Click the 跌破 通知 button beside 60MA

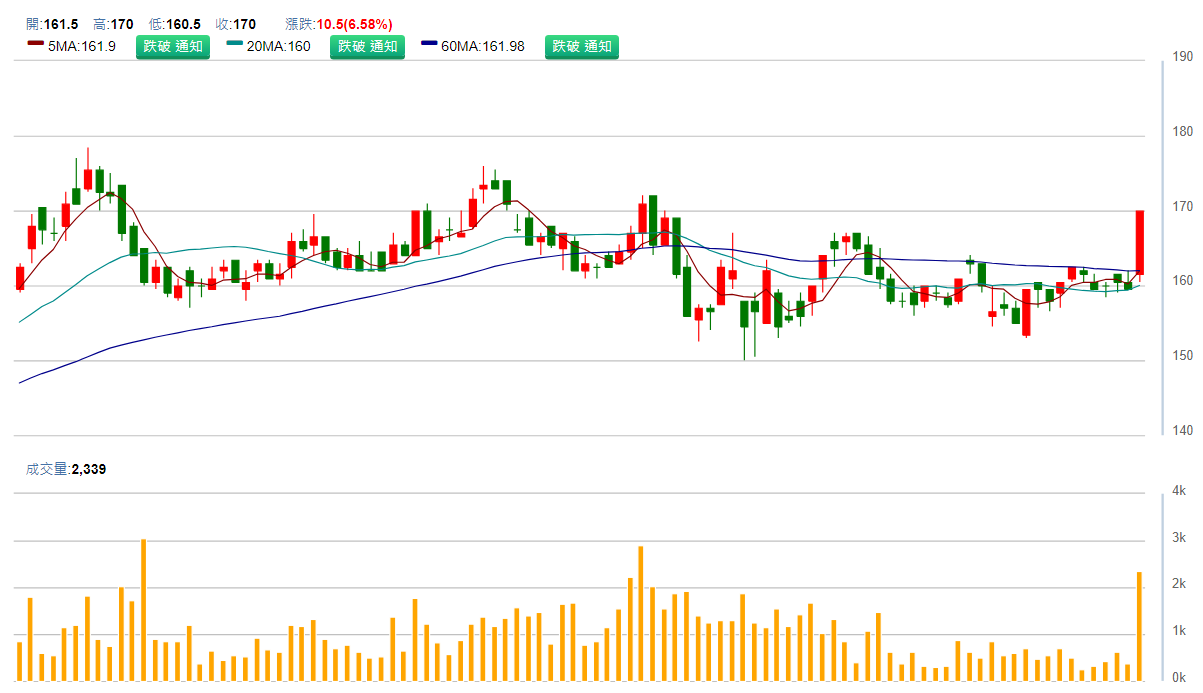point(581,46)
